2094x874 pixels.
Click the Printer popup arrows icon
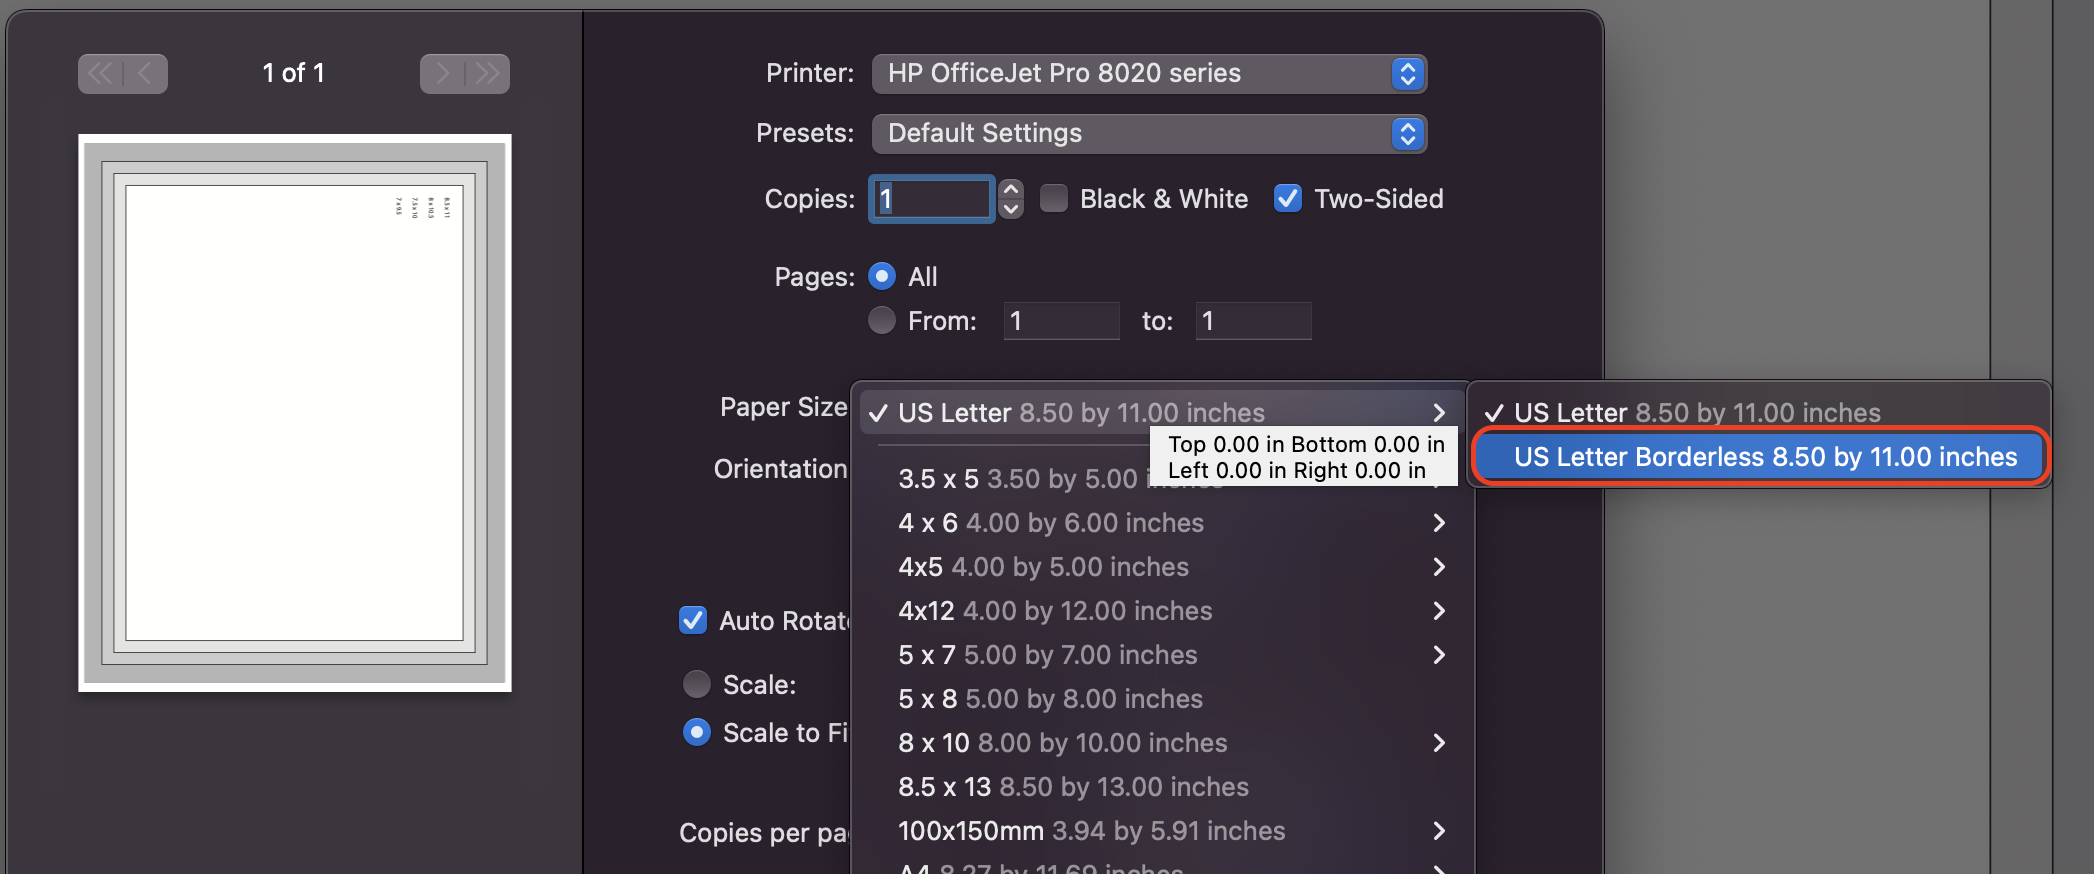click(x=1407, y=73)
